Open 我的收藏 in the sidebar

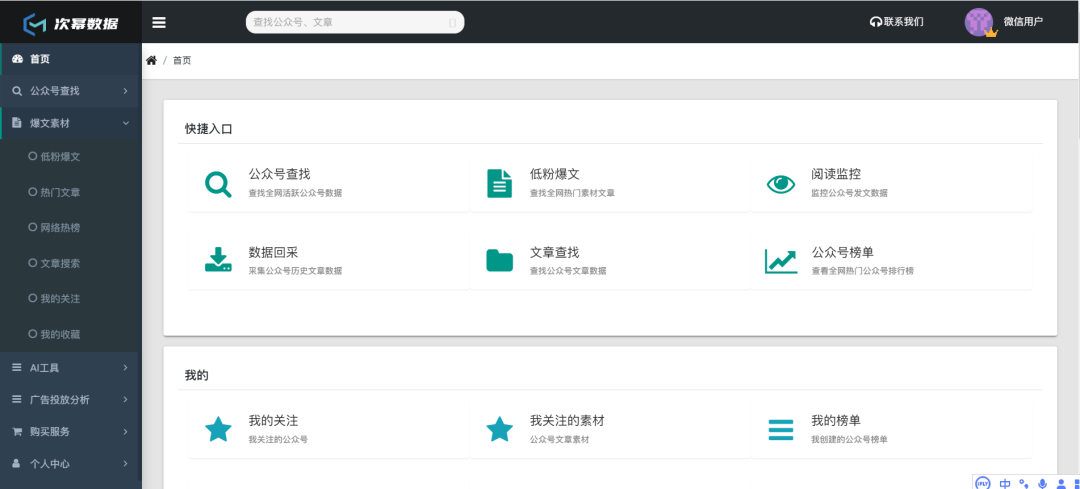(61, 334)
